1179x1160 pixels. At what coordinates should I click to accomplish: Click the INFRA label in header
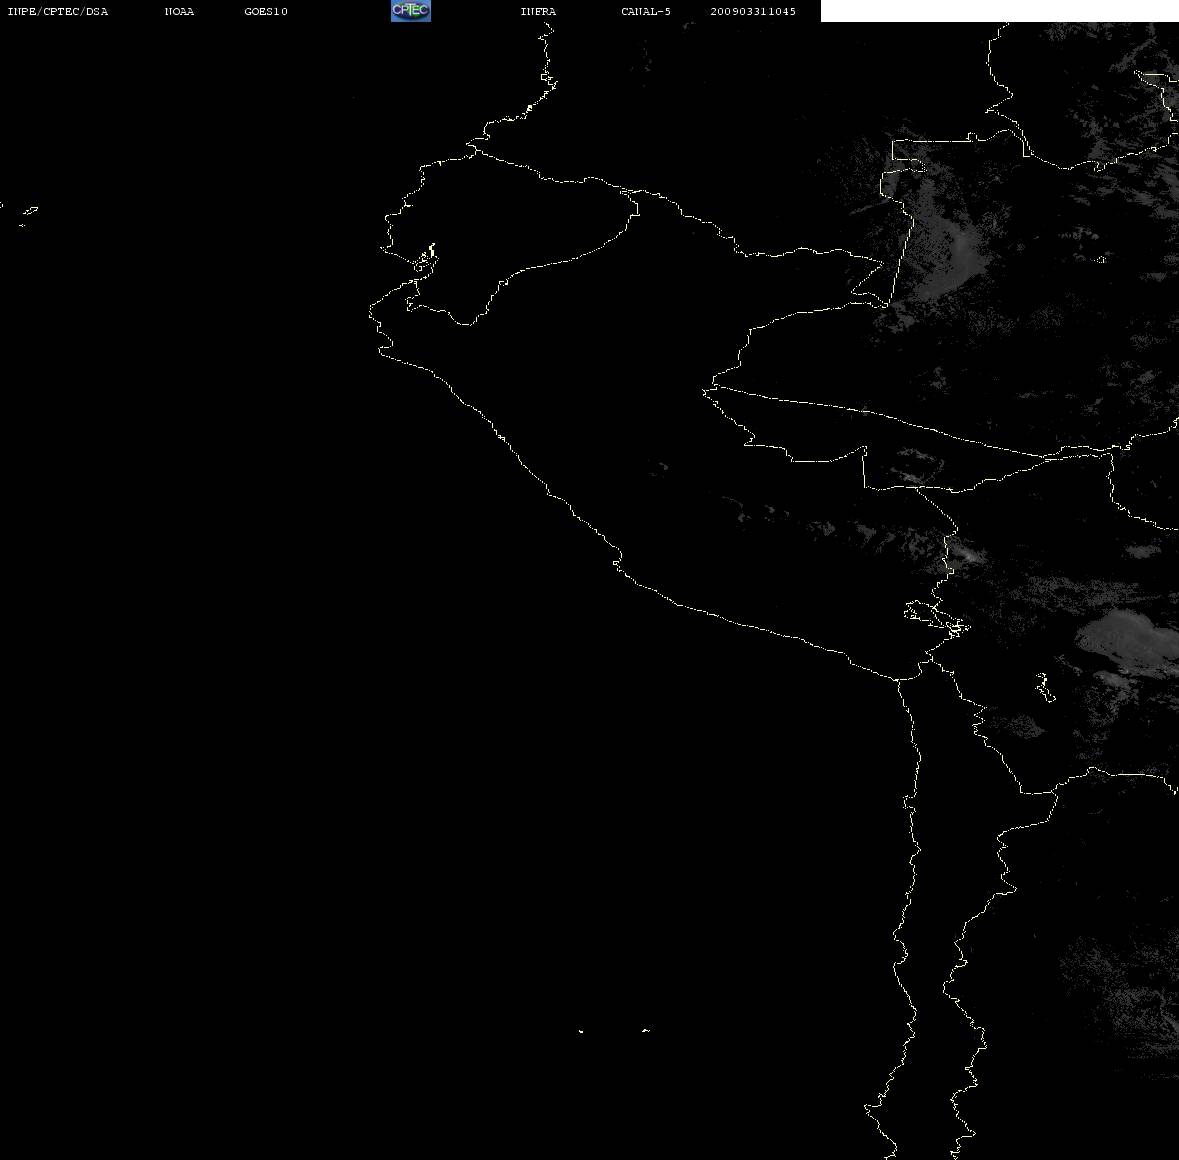[538, 11]
